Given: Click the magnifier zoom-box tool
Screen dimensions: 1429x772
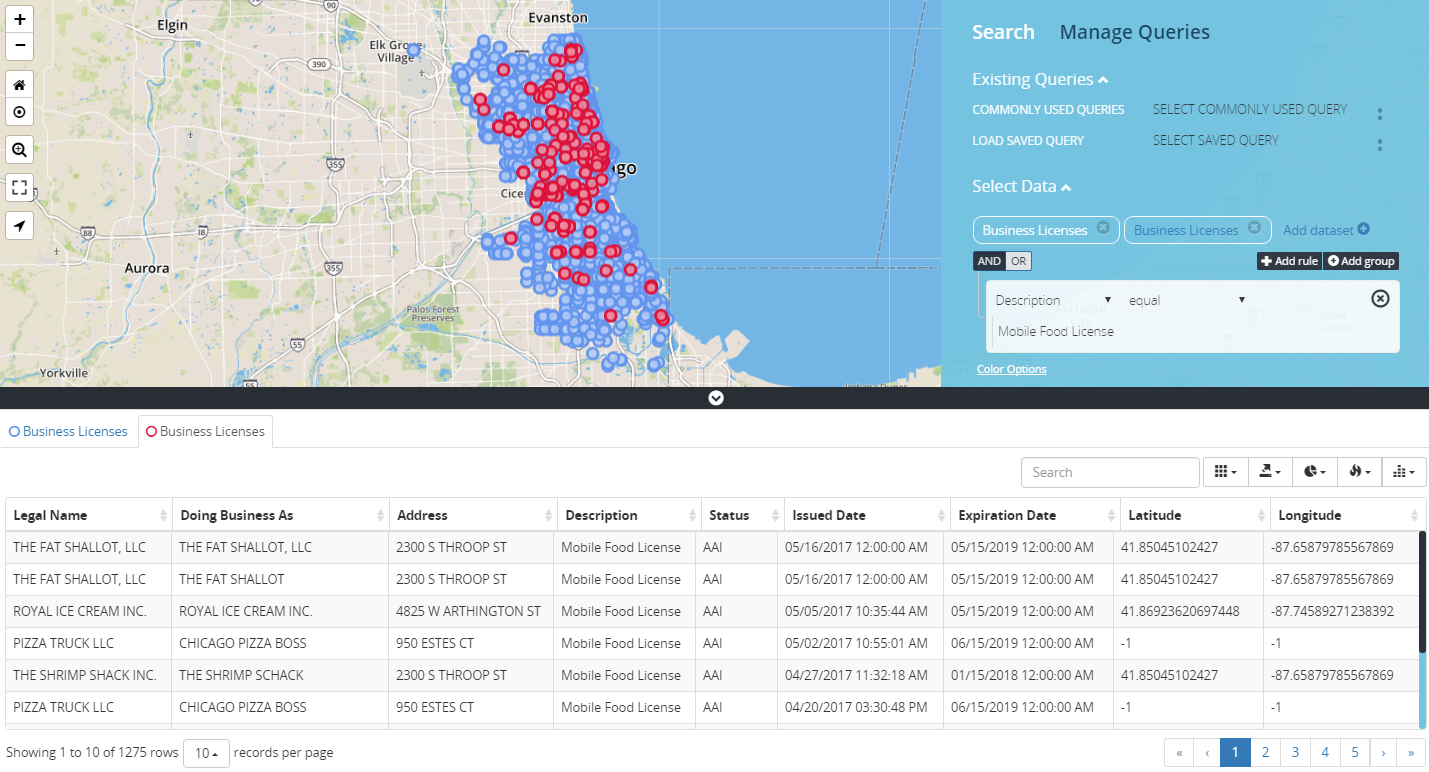Looking at the screenshot, I should pyautogui.click(x=19, y=150).
